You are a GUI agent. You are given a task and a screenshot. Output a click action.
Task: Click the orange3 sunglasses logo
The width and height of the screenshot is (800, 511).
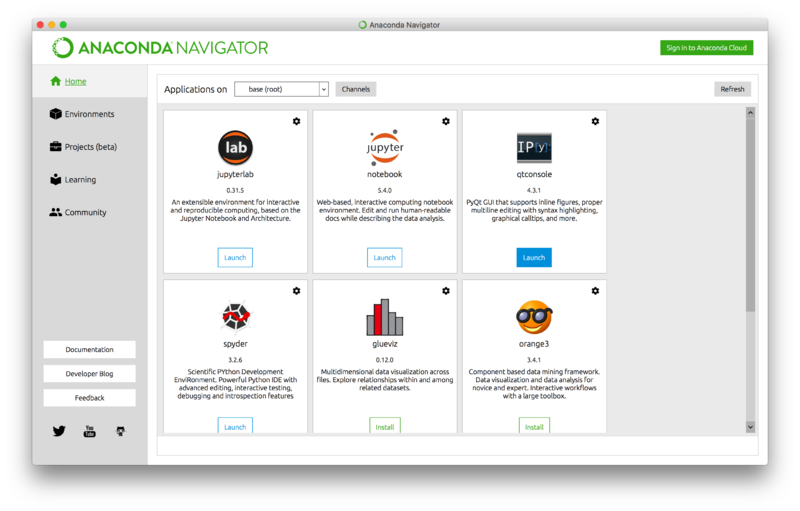coord(534,317)
